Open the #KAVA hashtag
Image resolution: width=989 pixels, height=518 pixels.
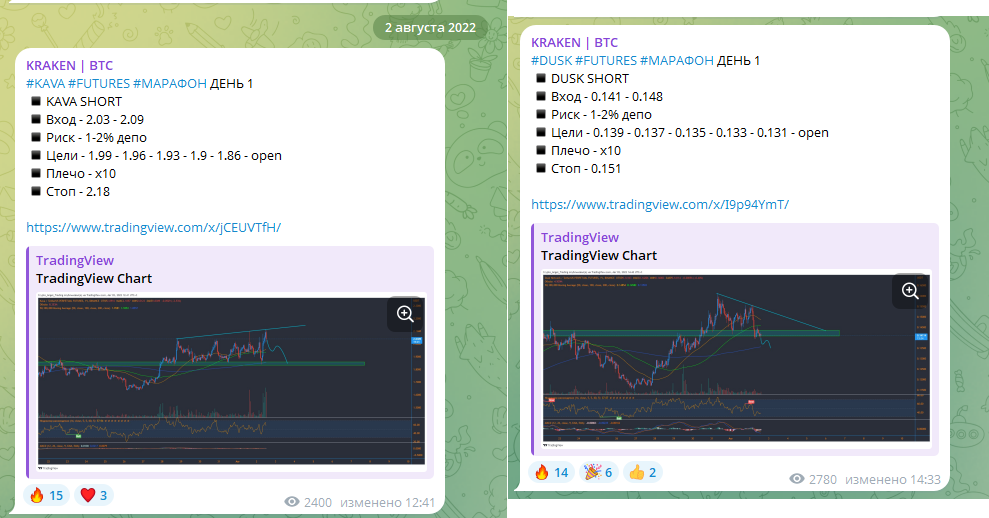click(45, 83)
